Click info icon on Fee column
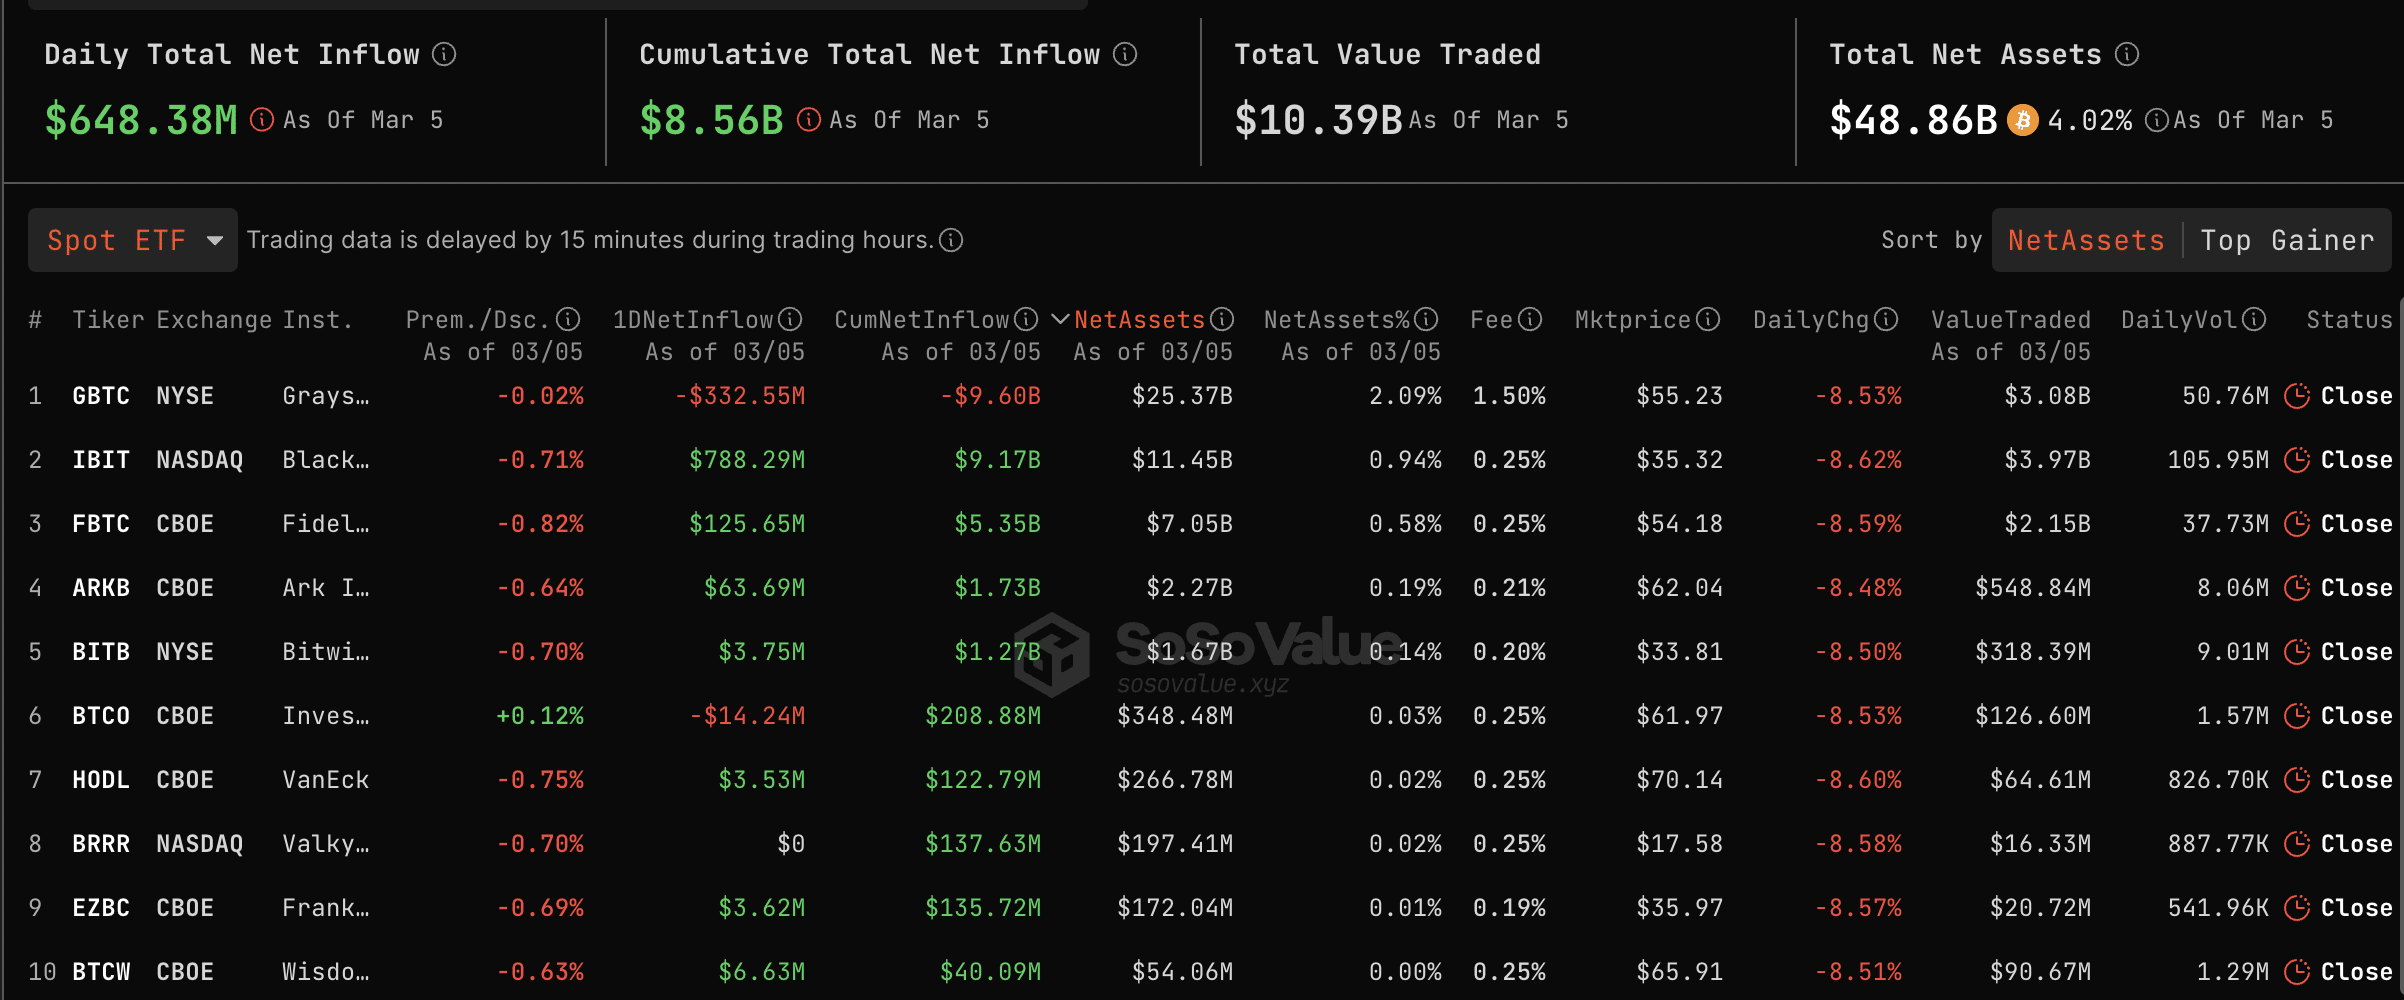 point(1530,319)
